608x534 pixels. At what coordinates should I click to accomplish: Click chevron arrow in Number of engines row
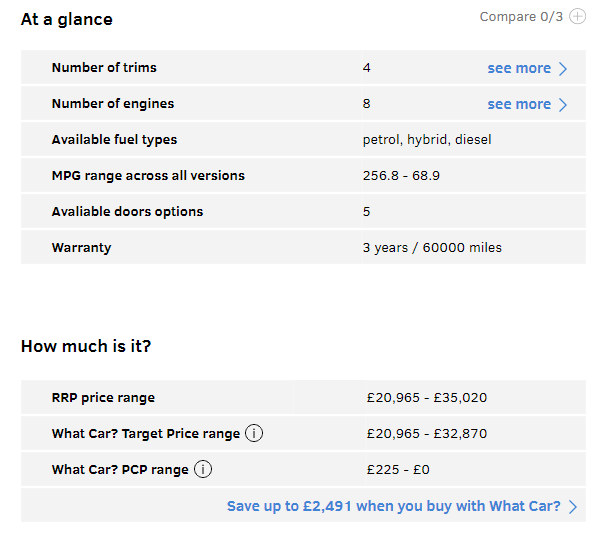563,104
